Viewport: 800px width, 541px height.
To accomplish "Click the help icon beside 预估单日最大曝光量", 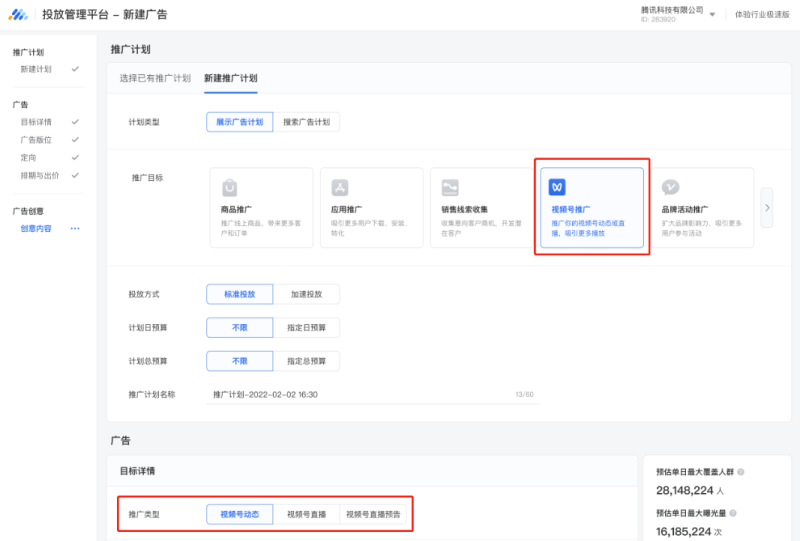I will click(x=734, y=513).
